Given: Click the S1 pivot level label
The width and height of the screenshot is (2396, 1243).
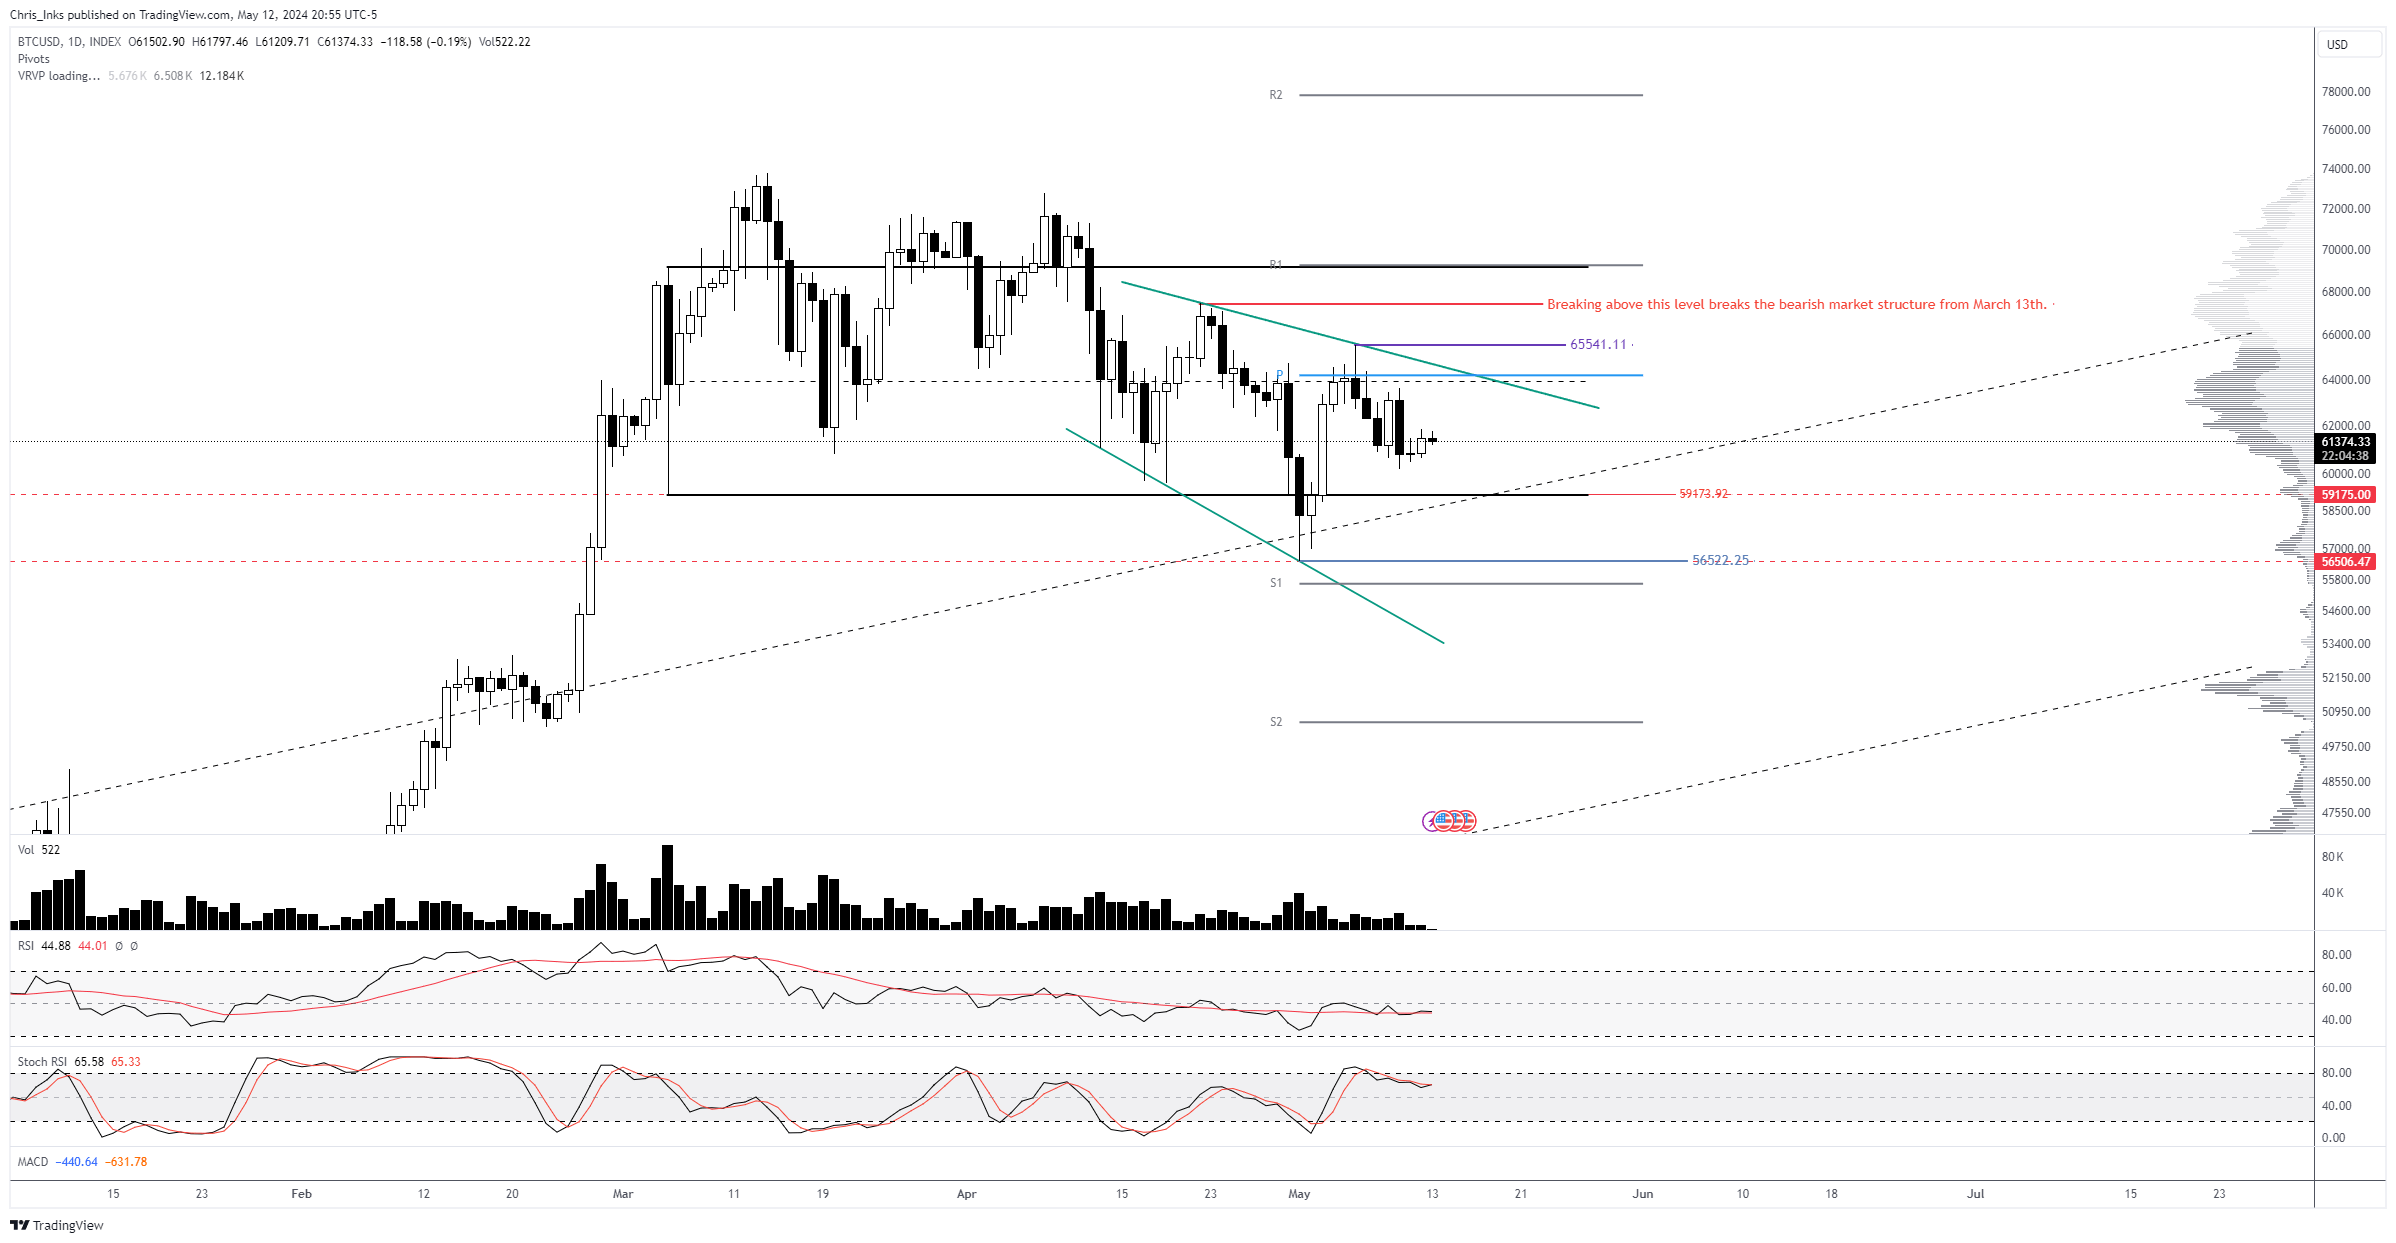Looking at the screenshot, I should click(1276, 583).
